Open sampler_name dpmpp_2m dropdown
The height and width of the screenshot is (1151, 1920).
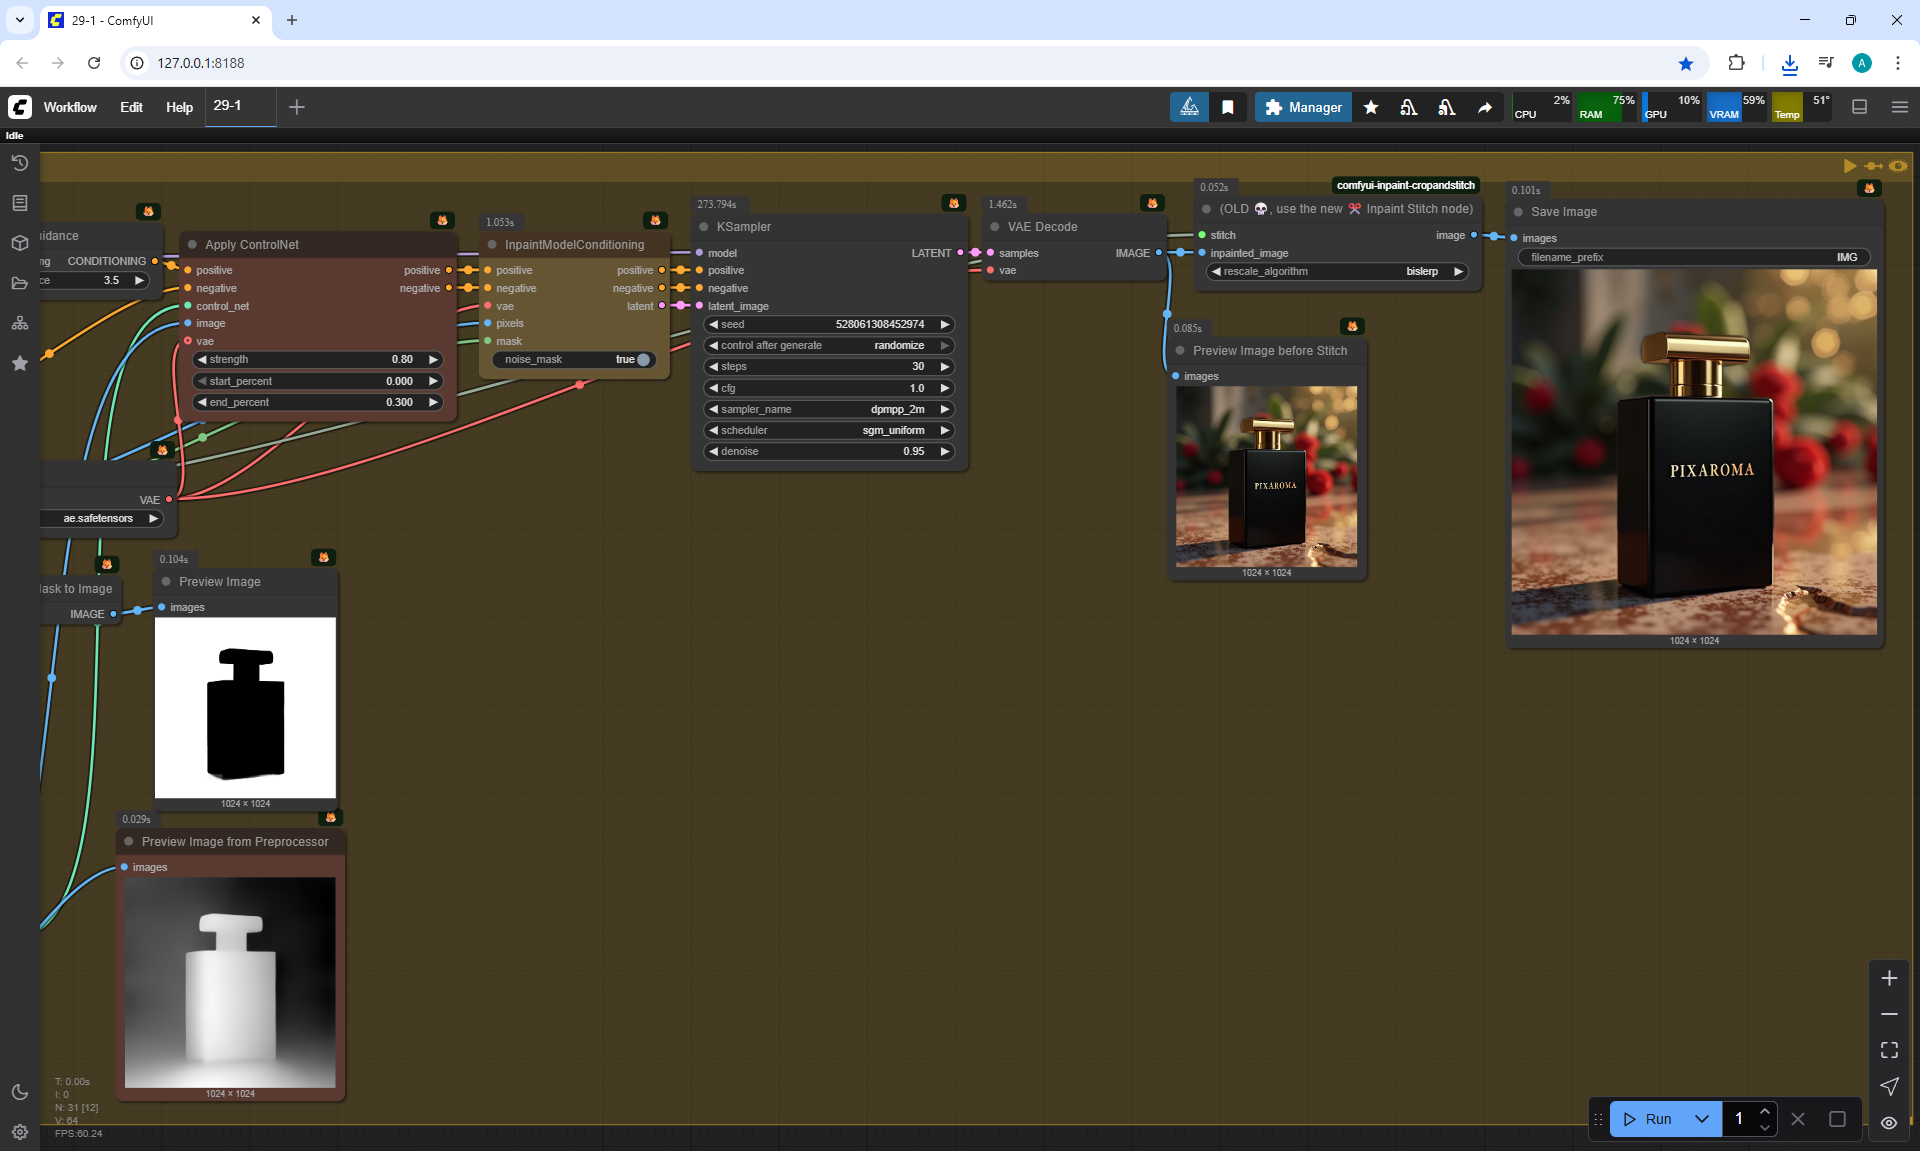click(x=829, y=409)
